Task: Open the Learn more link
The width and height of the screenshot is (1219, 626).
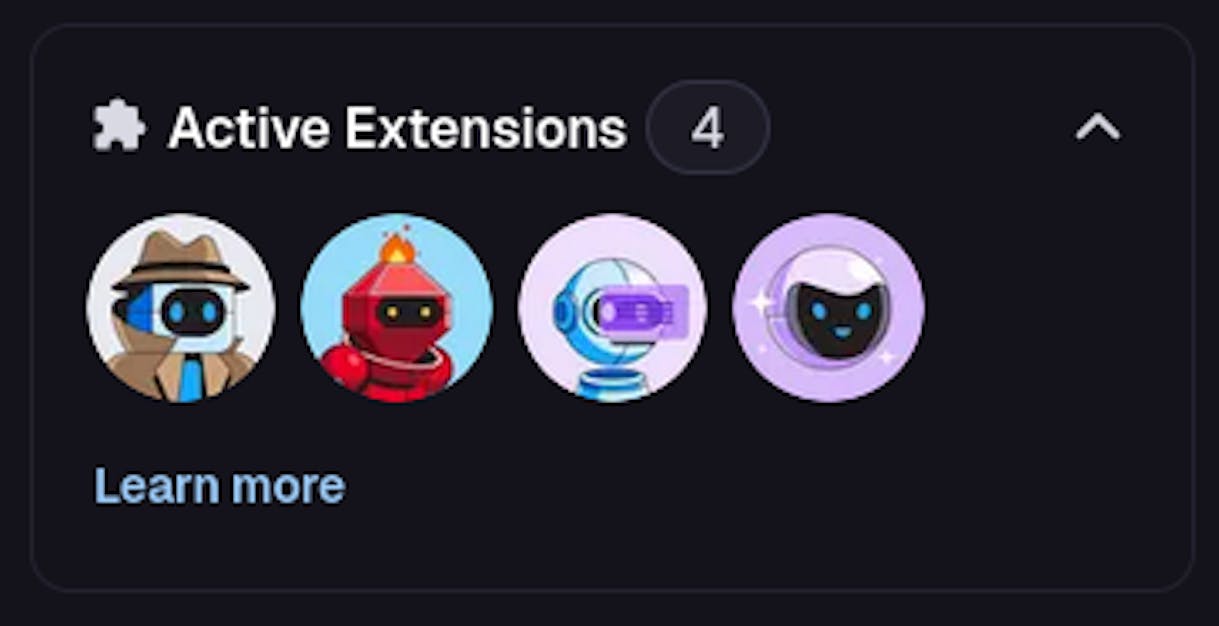Action: (220, 486)
